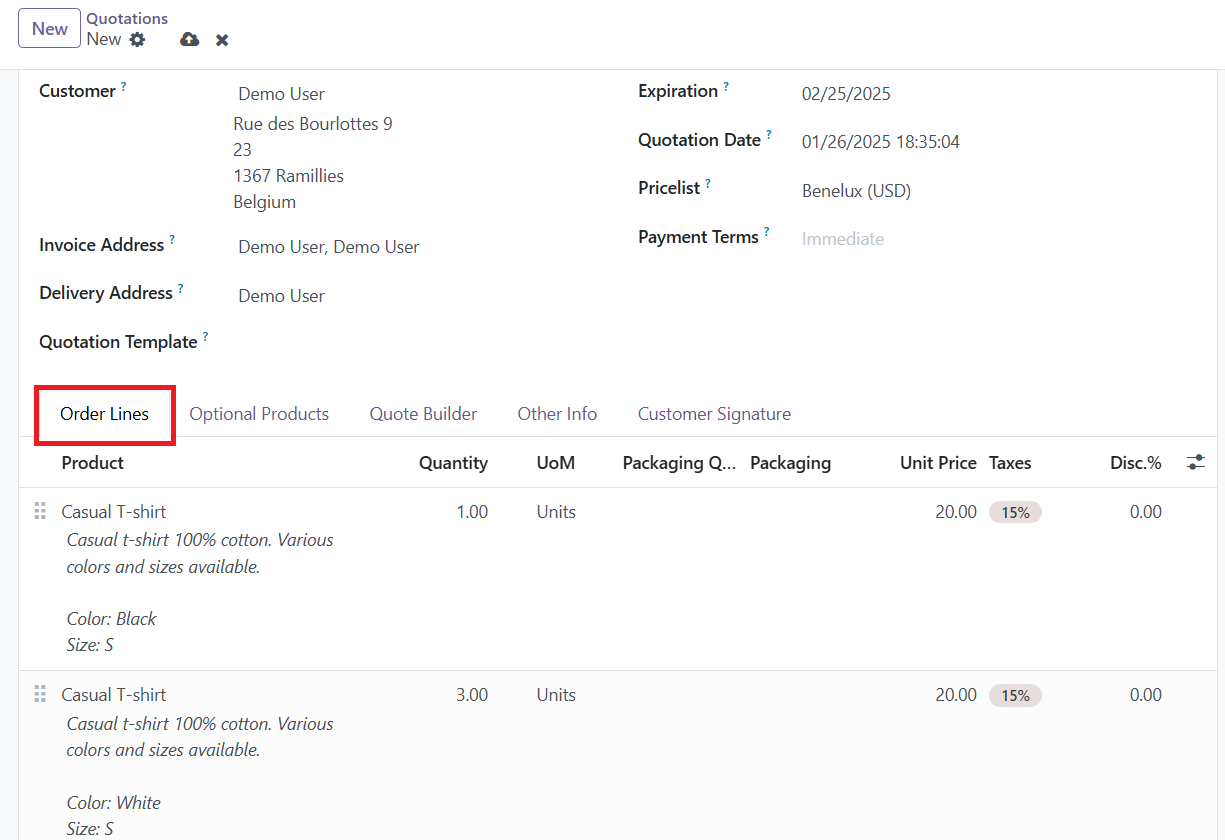Edit the 3.00 quantity of White T-shirt

tap(472, 695)
